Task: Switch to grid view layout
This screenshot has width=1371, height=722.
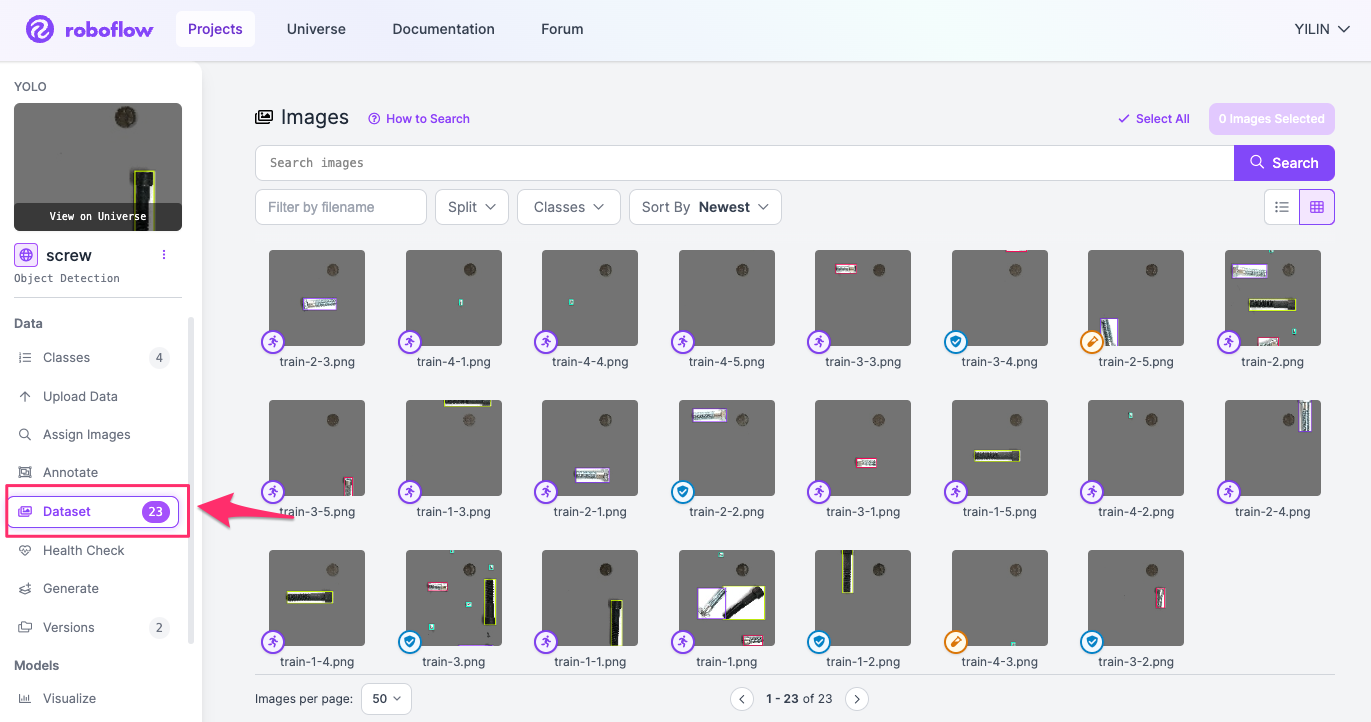Action: tap(1316, 207)
